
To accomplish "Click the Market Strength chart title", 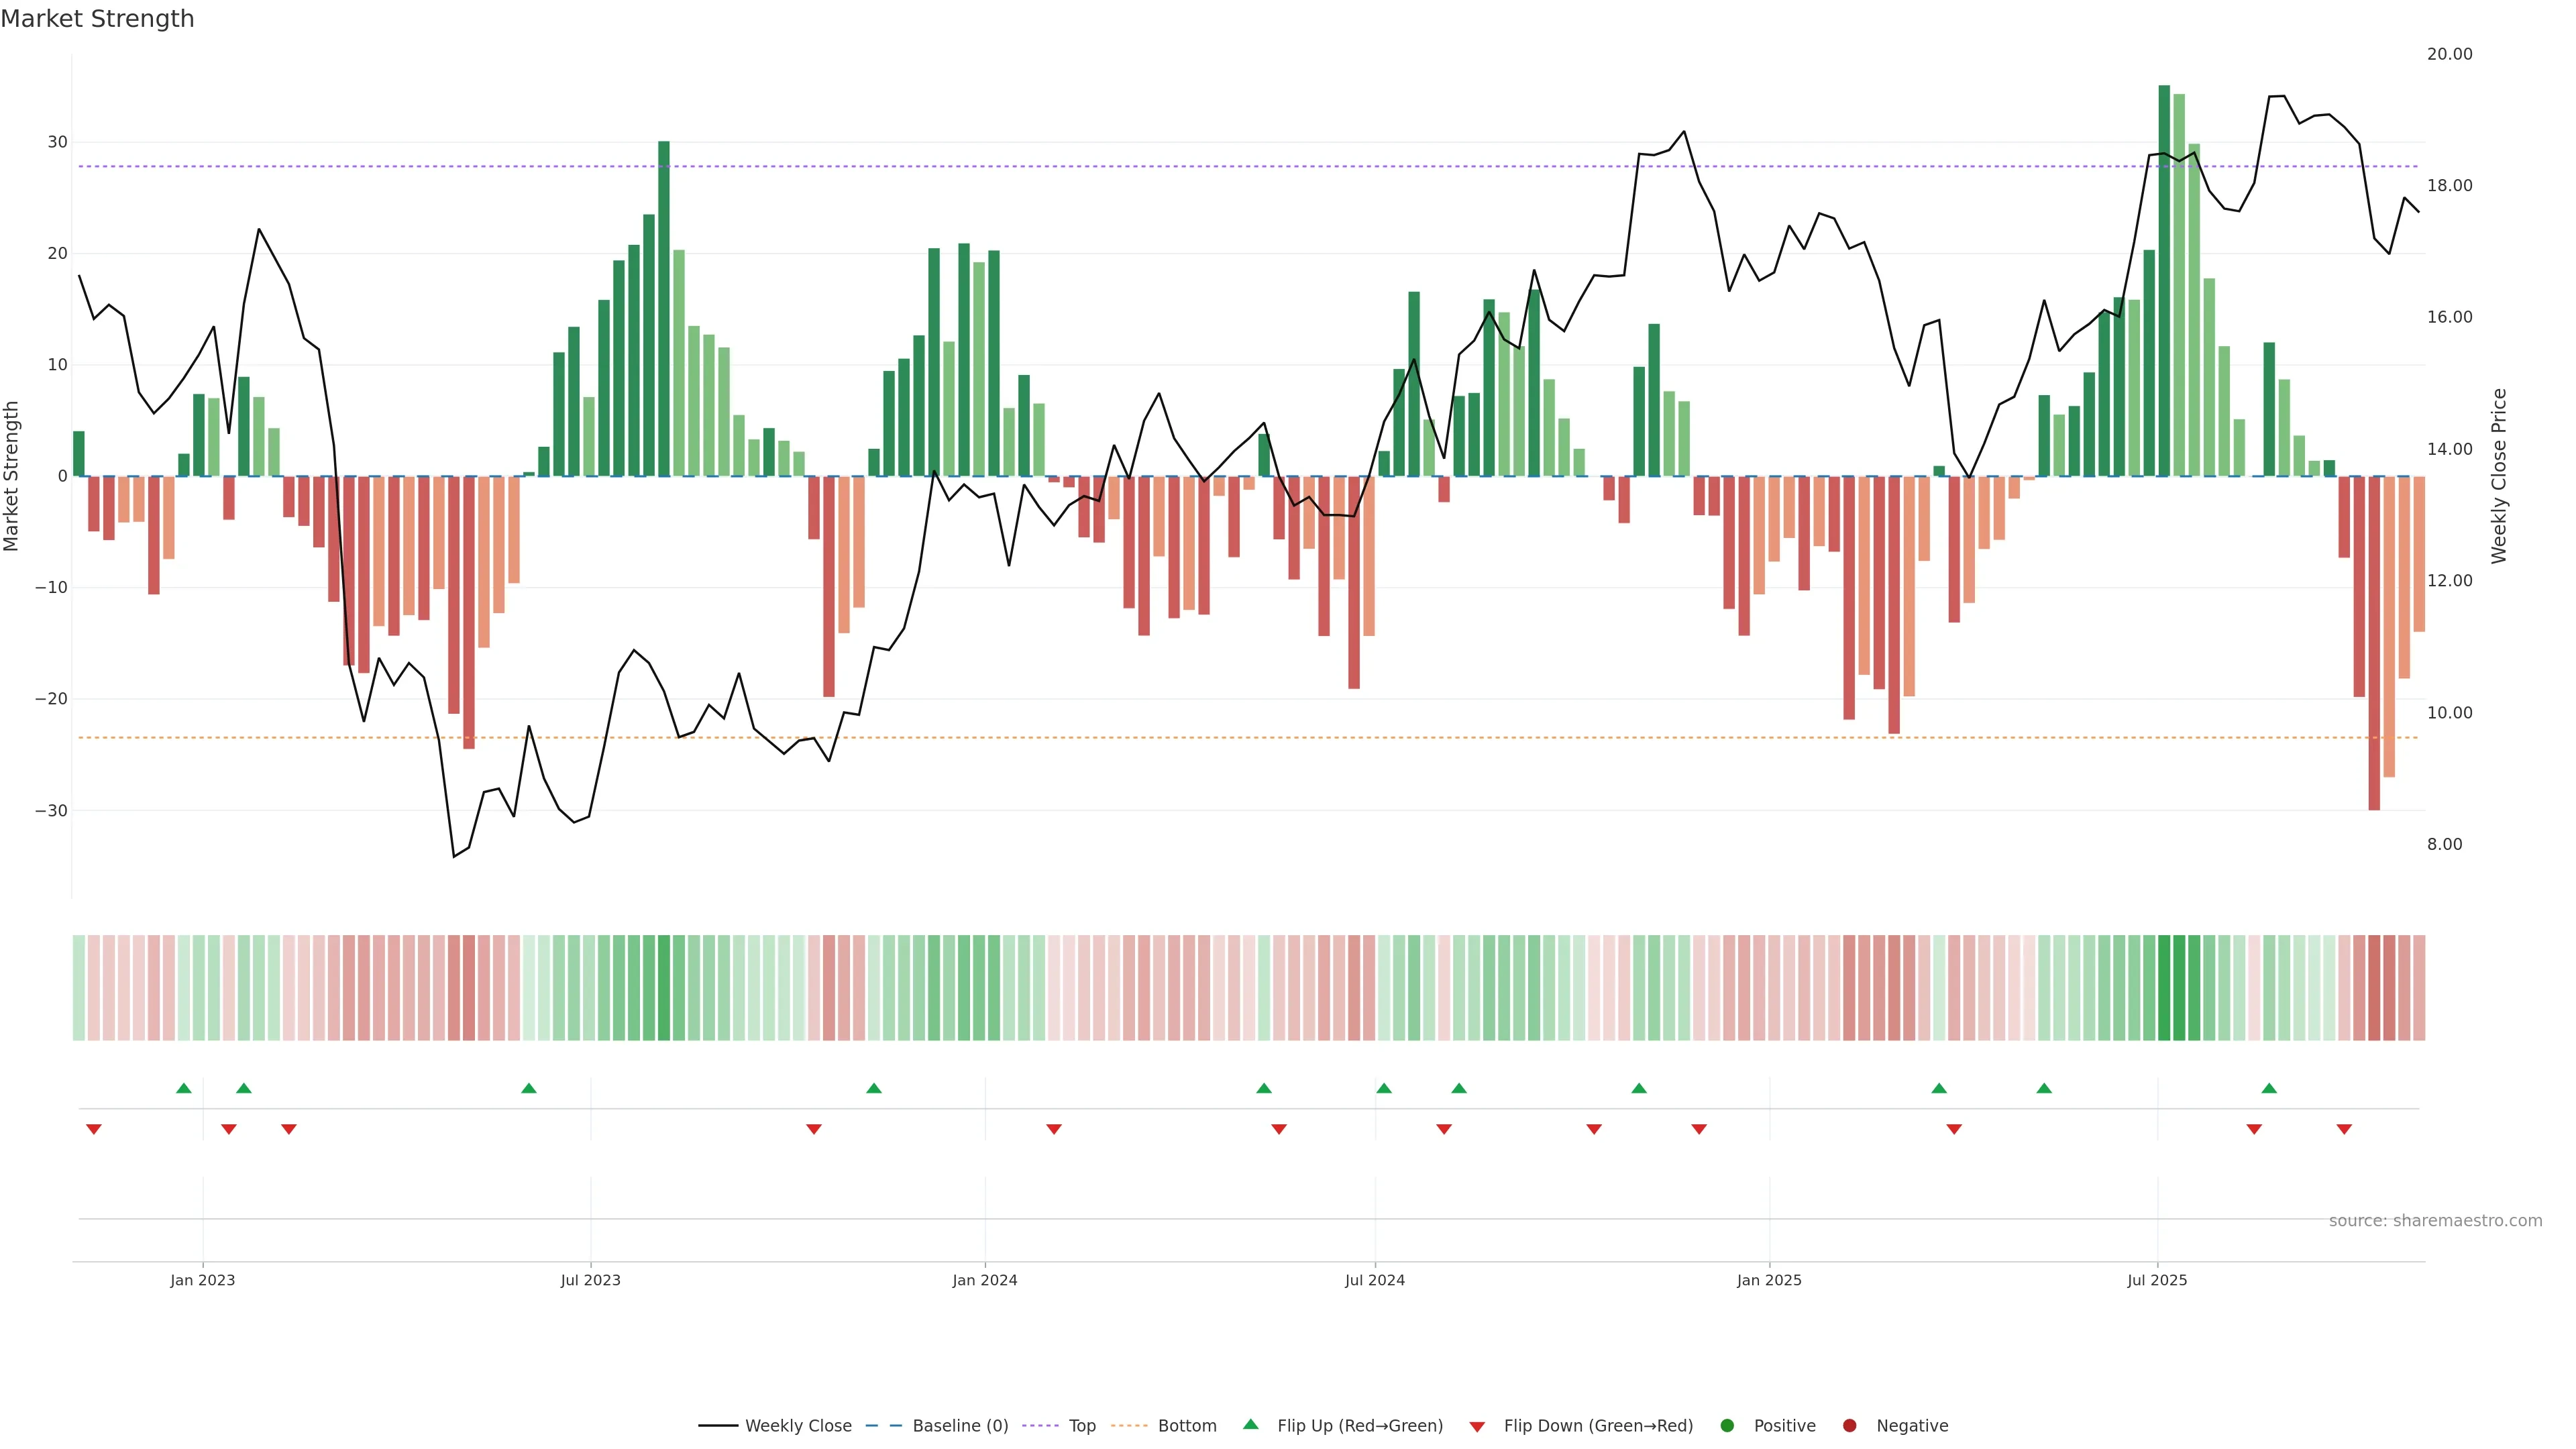I will point(97,19).
